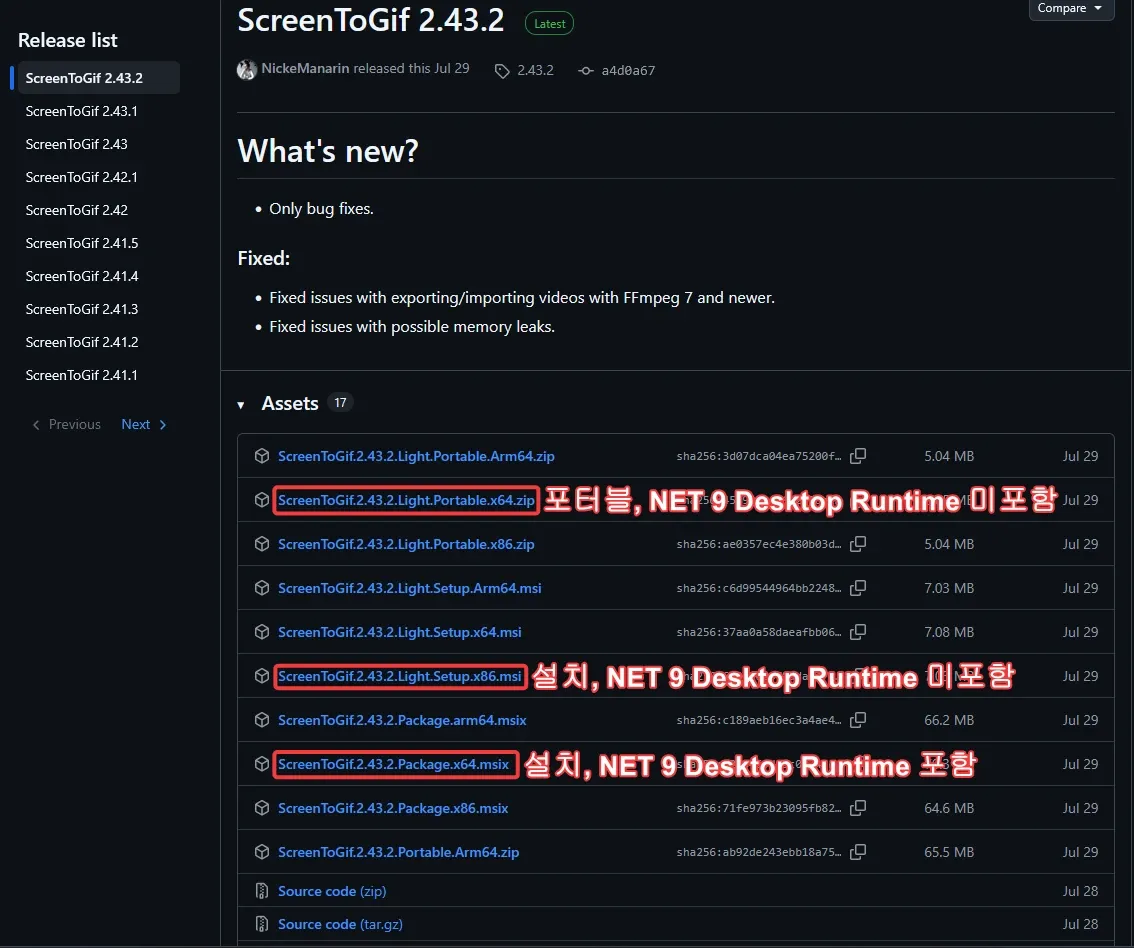
Task: Click package icon of Light.Portable.x64.zip
Action: pyautogui.click(x=262, y=500)
